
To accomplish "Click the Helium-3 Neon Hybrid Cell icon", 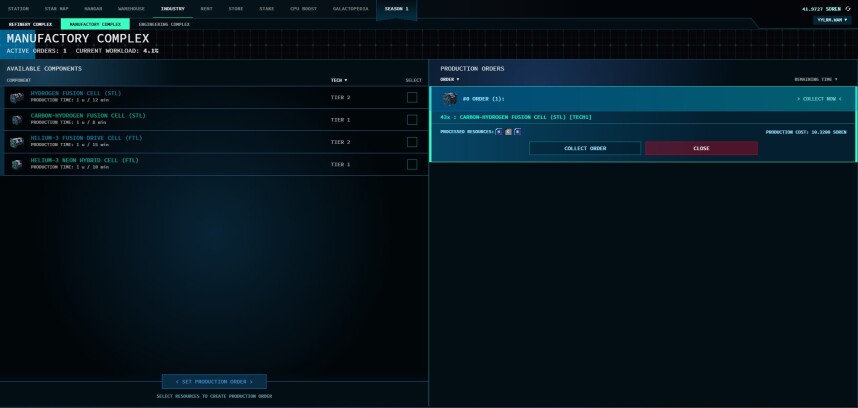I will click(17, 164).
